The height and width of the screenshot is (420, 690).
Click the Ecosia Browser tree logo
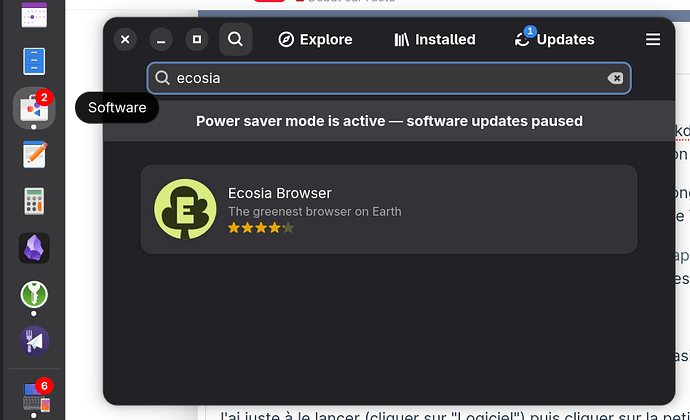185,209
